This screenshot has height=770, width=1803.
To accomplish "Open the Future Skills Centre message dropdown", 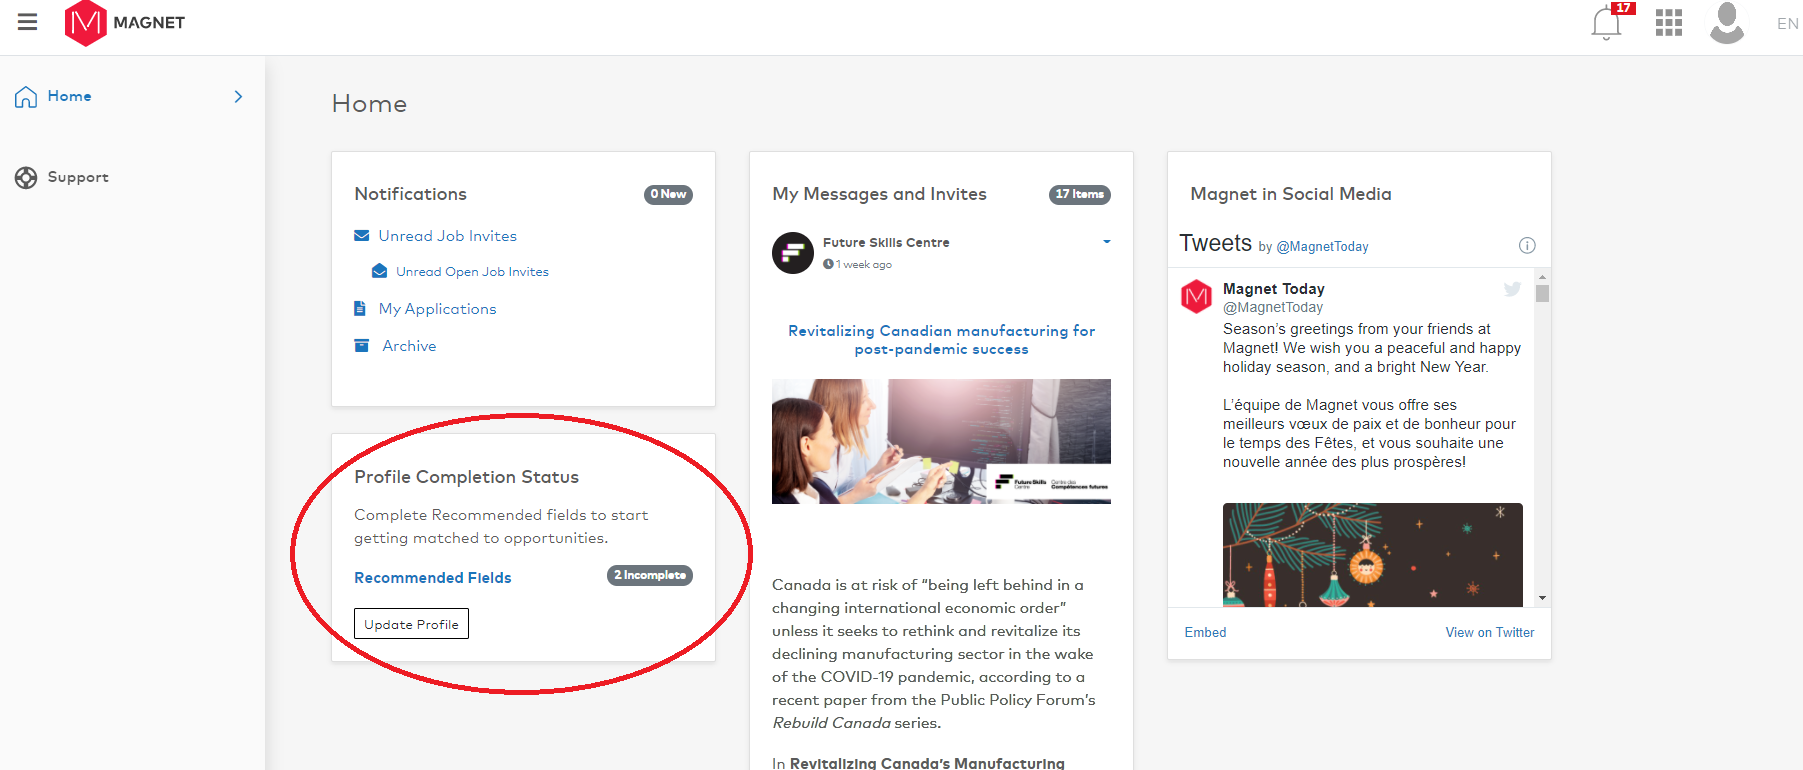I will click(x=1106, y=242).
